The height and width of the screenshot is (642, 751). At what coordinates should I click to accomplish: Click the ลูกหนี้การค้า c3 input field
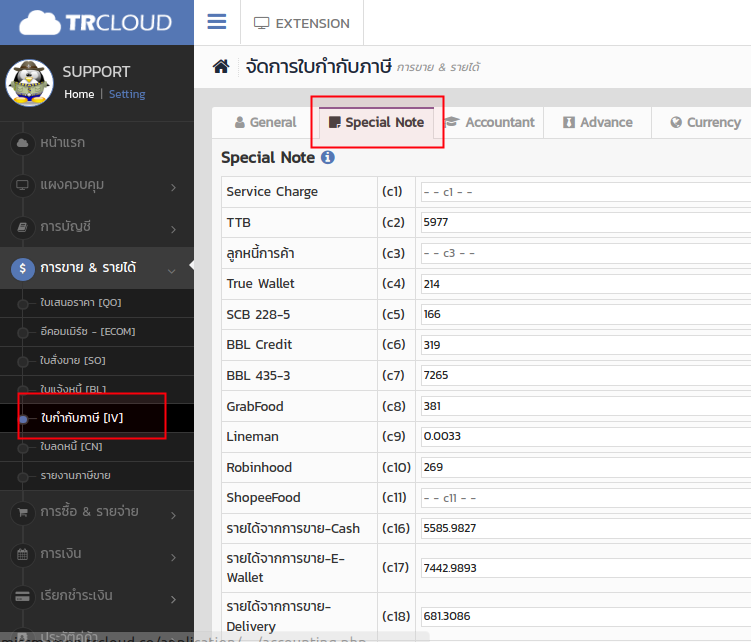coord(586,253)
